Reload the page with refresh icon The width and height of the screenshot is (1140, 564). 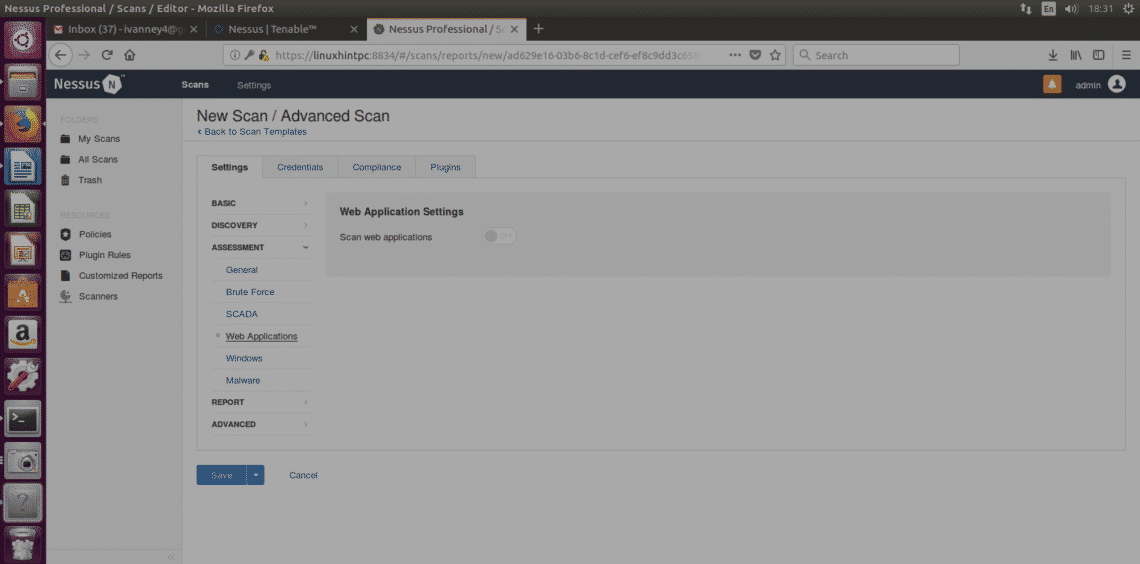(107, 55)
